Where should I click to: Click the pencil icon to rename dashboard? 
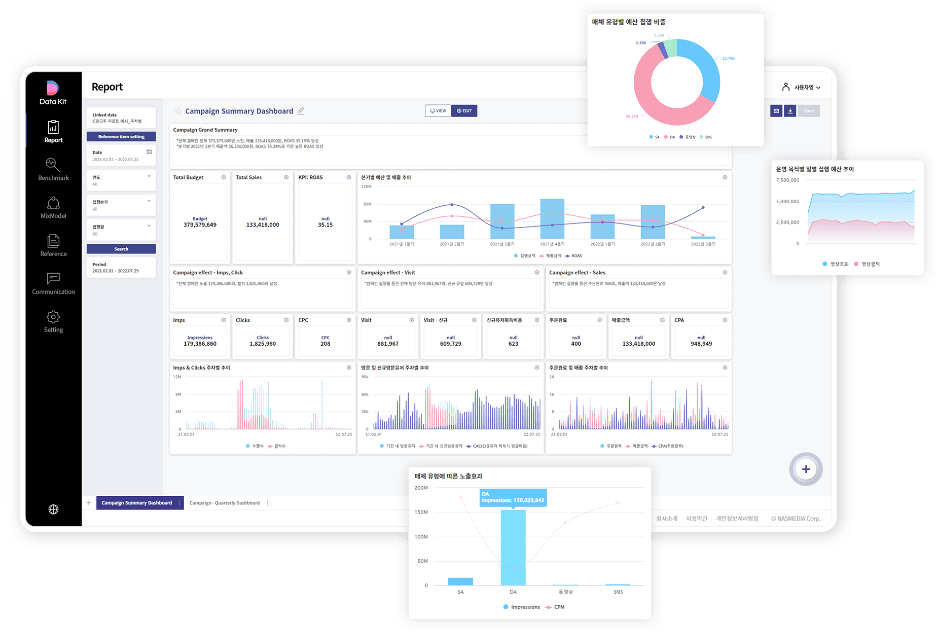click(301, 111)
